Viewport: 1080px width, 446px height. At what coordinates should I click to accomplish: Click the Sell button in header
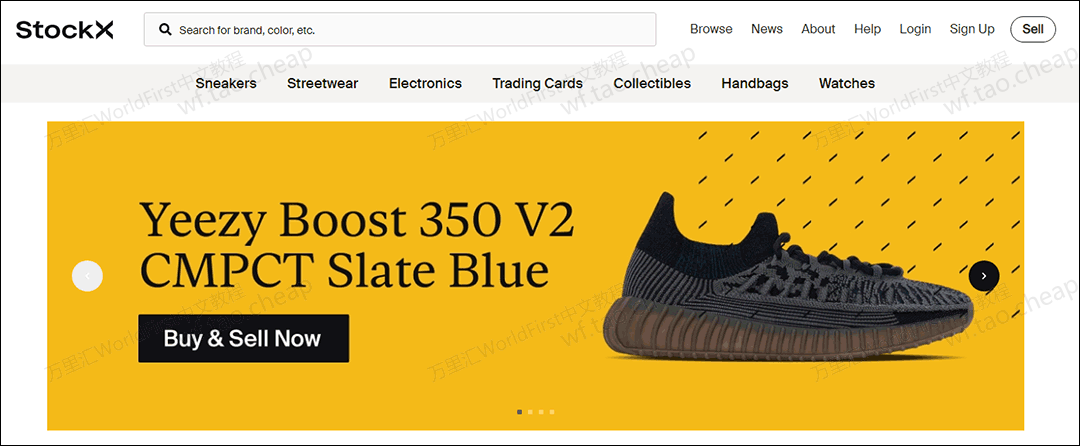point(1032,29)
